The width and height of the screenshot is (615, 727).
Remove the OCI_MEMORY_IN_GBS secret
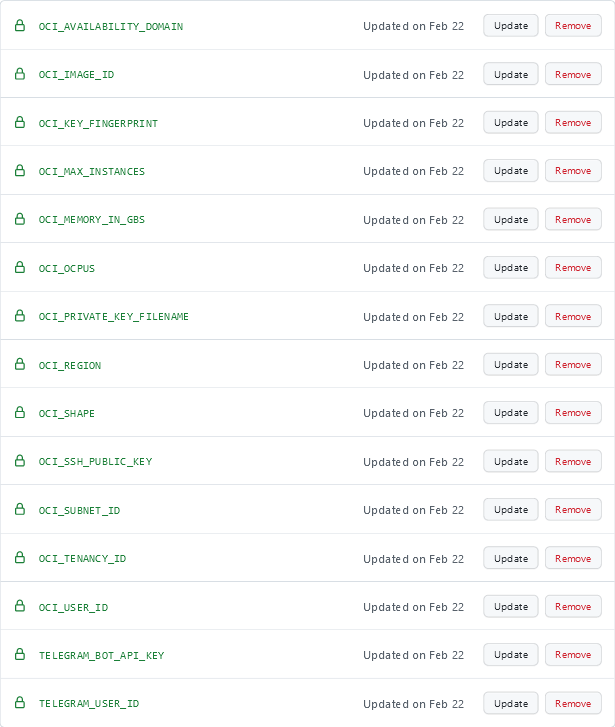pyautogui.click(x=573, y=220)
